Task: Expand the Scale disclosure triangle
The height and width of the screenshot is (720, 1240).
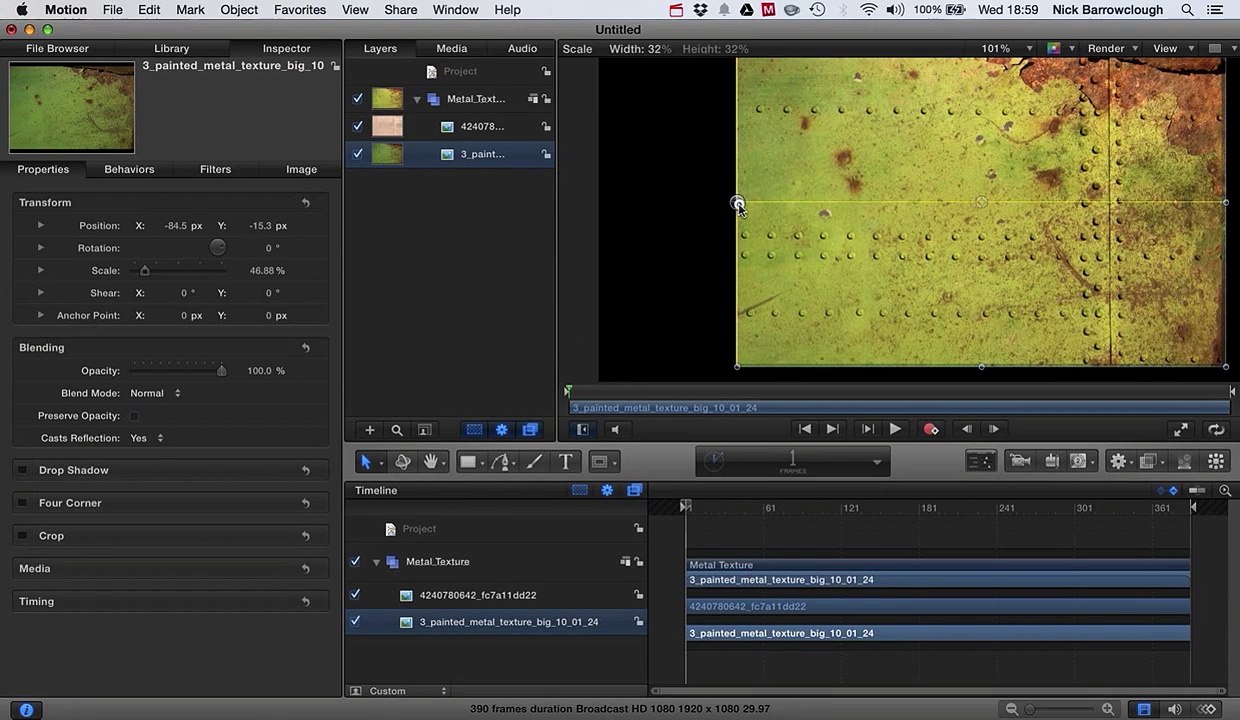Action: pos(40,271)
